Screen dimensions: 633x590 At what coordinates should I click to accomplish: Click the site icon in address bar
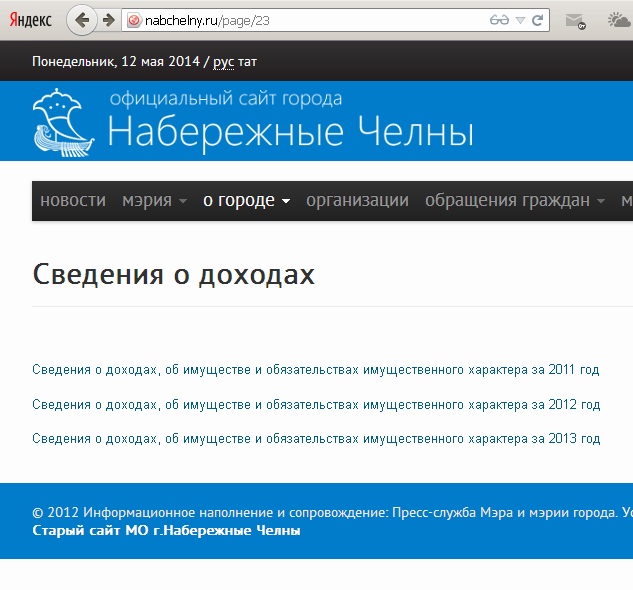point(131,20)
